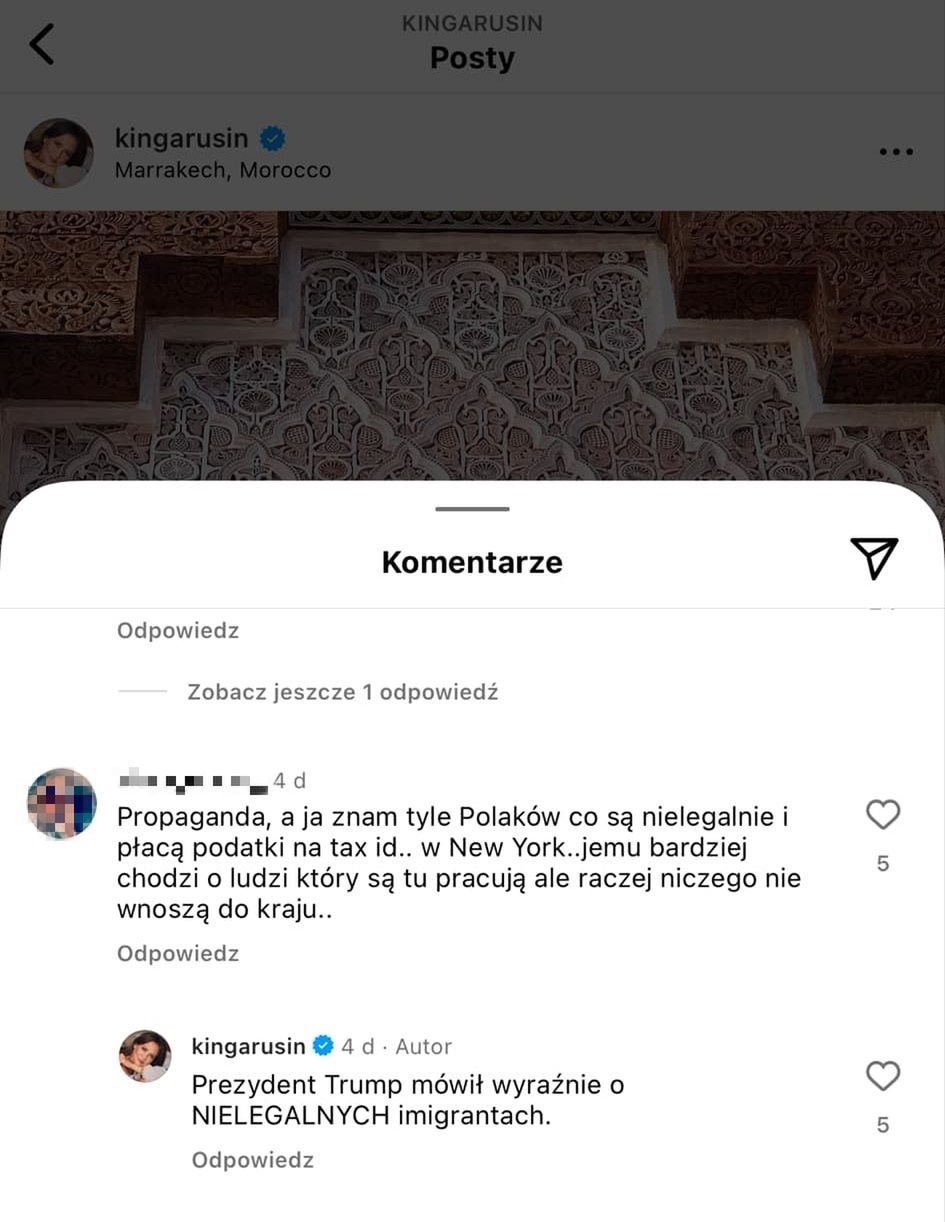This screenshot has height=1222, width=945.
Task: Open the three-dot post options menu
Action: tap(896, 152)
